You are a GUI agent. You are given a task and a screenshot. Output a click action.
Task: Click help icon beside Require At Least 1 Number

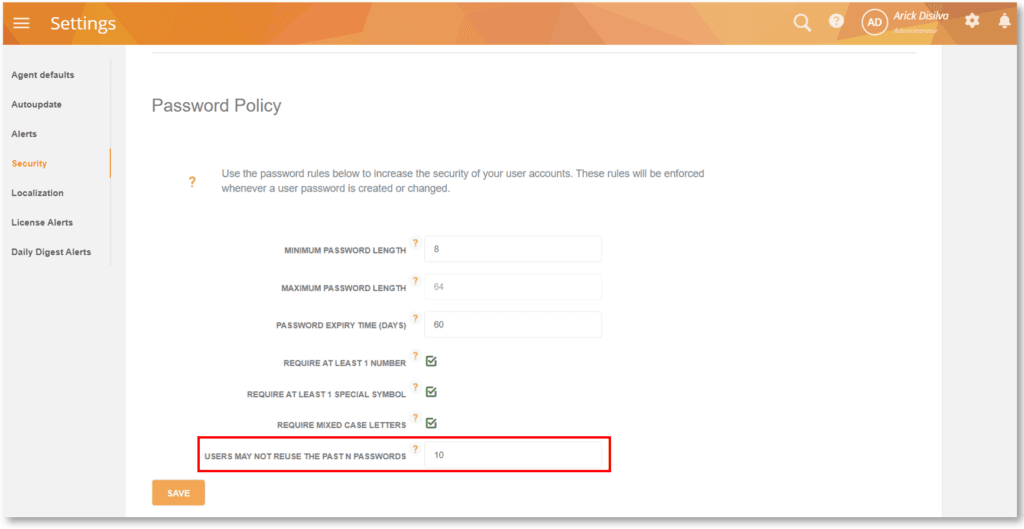415,356
